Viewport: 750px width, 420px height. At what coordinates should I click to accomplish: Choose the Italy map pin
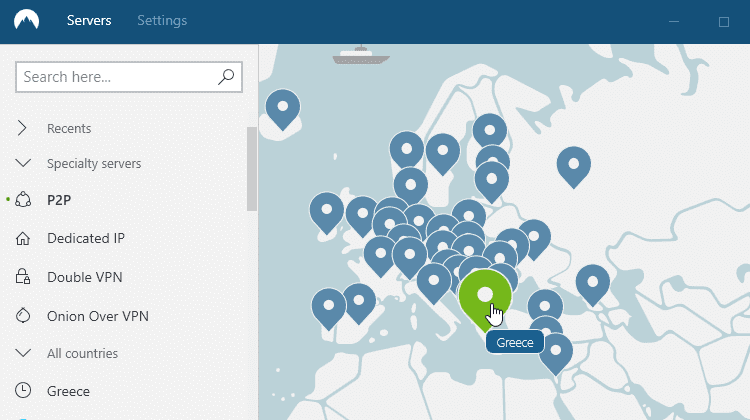[x=434, y=283]
